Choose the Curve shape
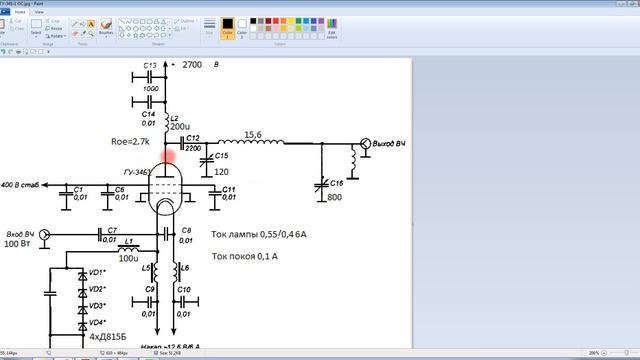This screenshot has width=640, height=360. [129, 21]
